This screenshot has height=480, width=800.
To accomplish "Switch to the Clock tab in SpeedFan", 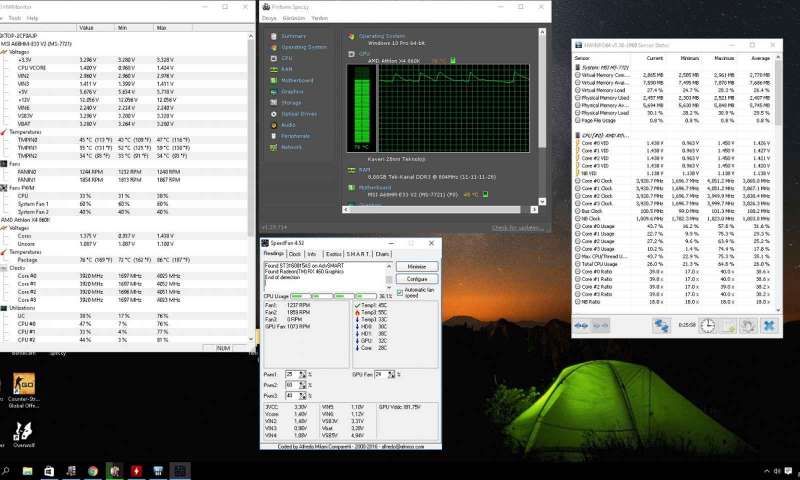I will pyautogui.click(x=295, y=254).
